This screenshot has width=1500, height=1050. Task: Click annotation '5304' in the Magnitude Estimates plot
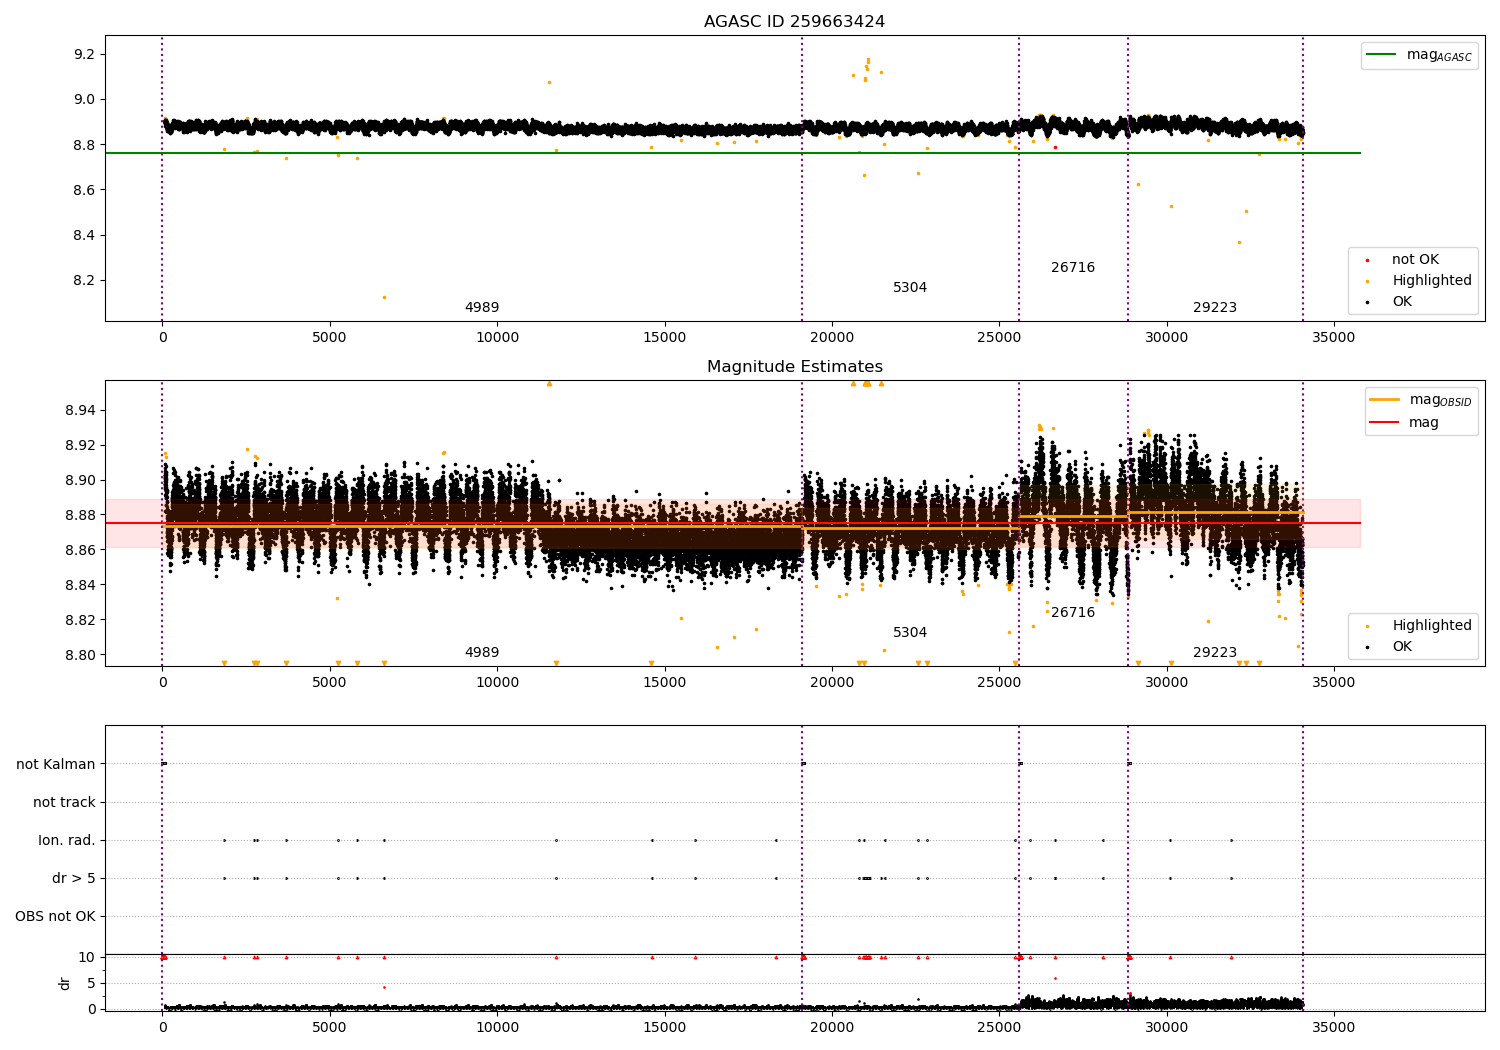(x=910, y=633)
